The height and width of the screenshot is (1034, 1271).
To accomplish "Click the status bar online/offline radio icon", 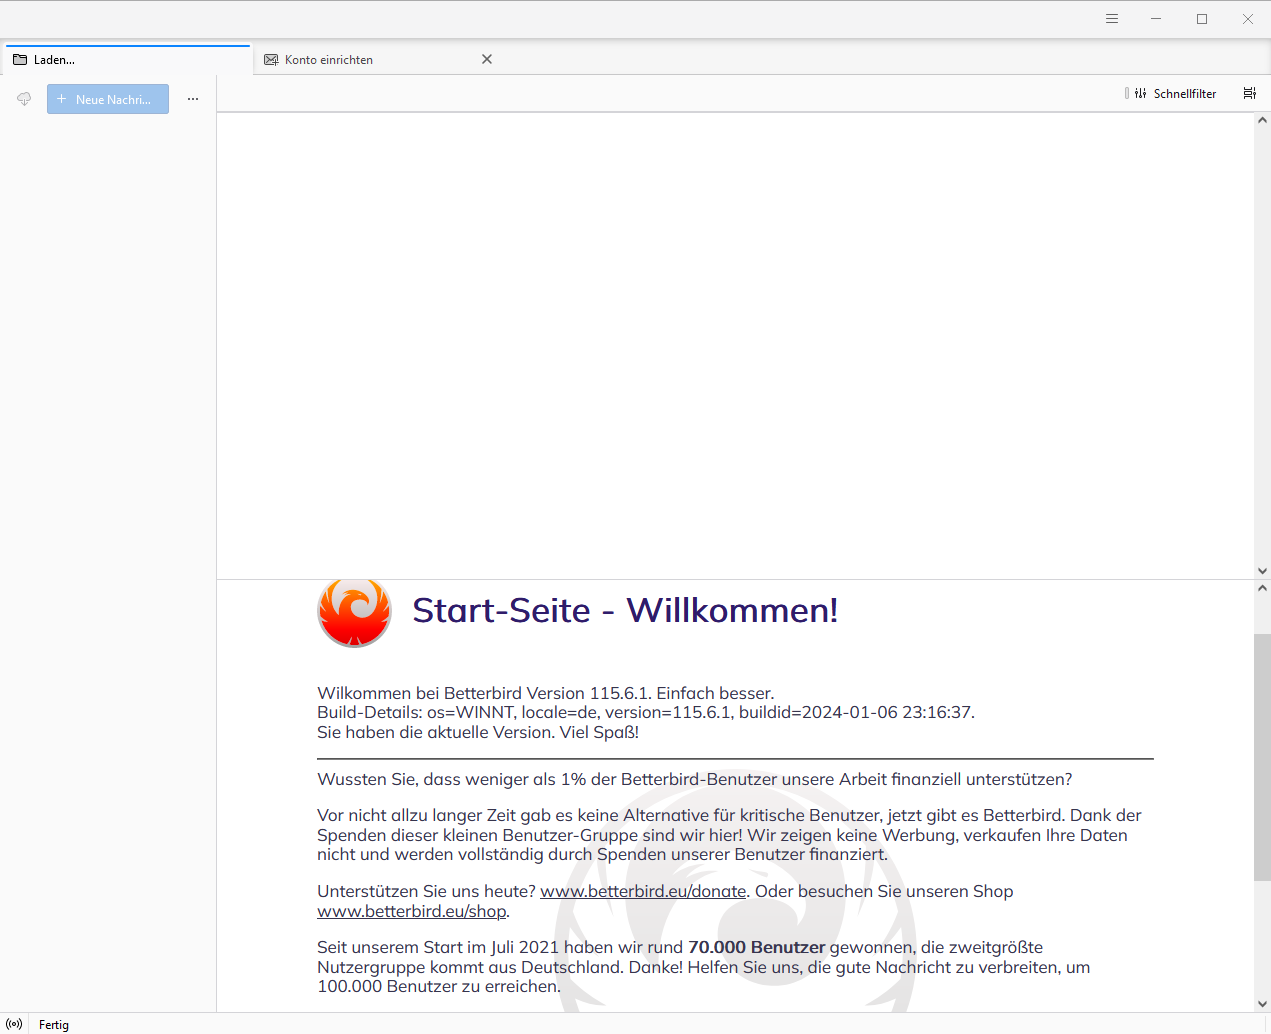I will (x=14, y=1024).
